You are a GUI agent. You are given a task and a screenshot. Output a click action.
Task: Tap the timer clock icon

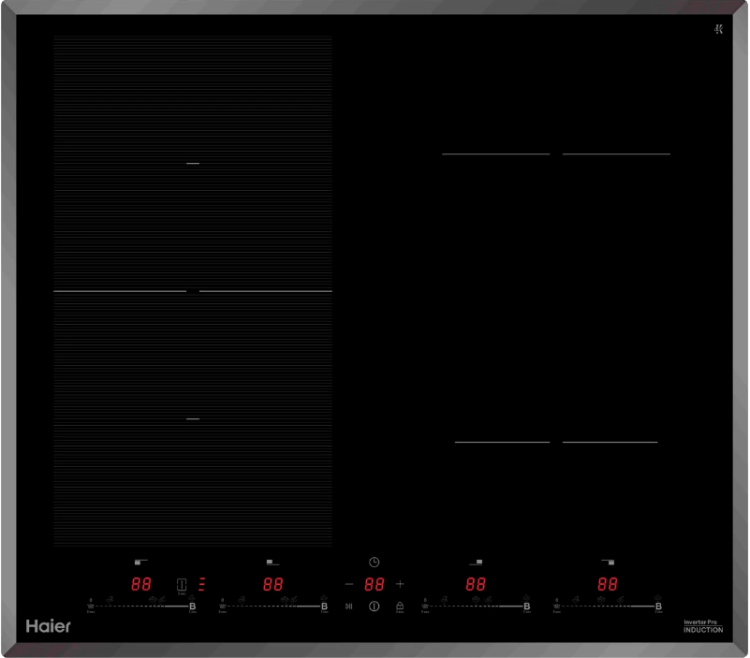[374, 563]
